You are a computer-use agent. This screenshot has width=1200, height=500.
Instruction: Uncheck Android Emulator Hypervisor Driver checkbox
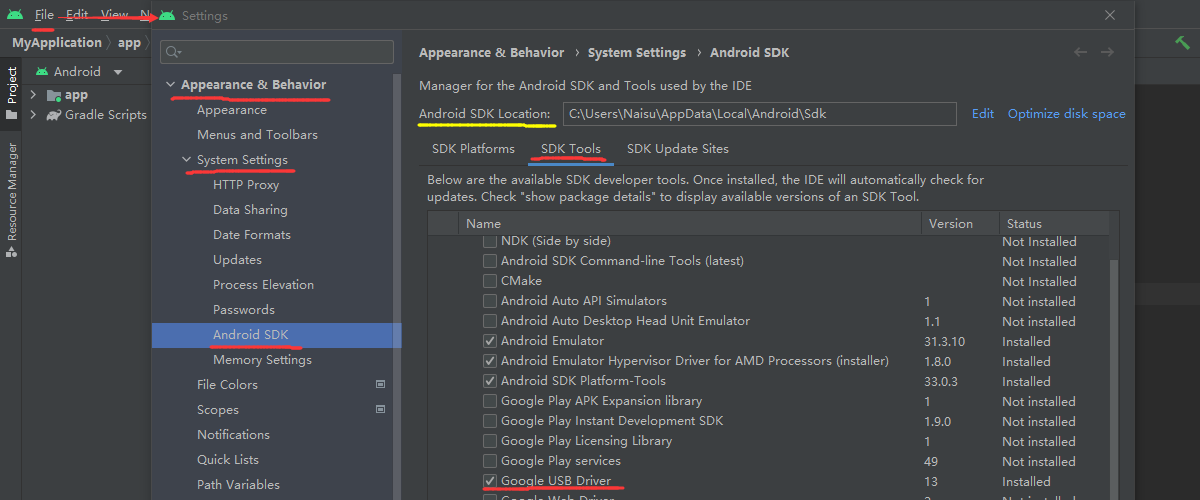(x=490, y=361)
